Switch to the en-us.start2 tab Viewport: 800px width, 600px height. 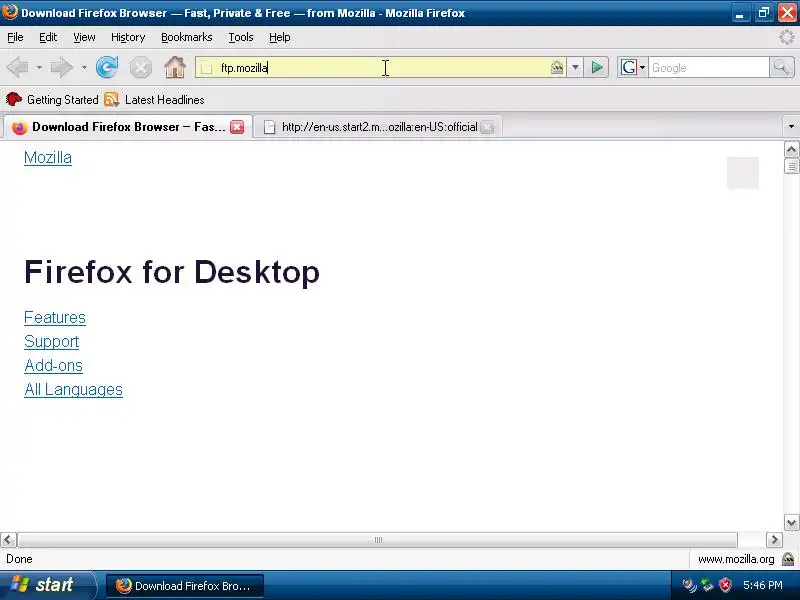click(x=379, y=127)
